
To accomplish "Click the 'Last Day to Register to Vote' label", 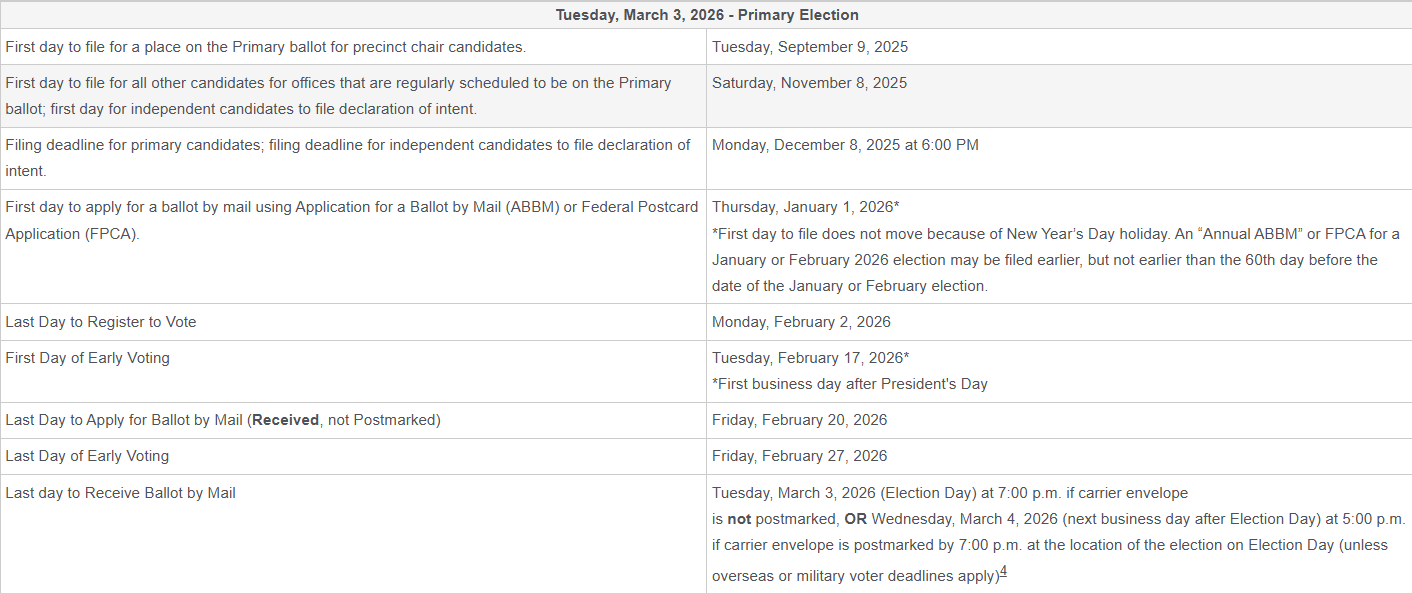I will pos(101,322).
